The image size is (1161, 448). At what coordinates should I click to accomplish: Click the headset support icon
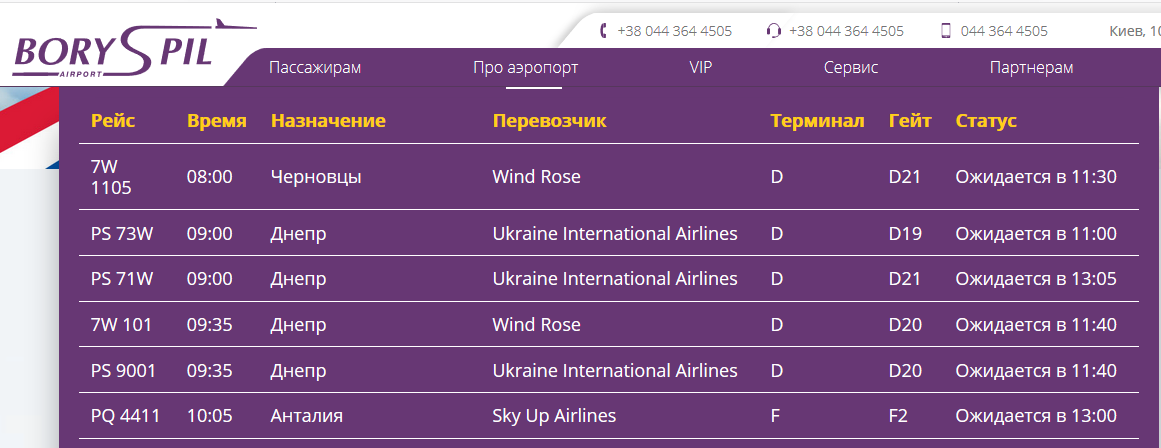coord(774,31)
